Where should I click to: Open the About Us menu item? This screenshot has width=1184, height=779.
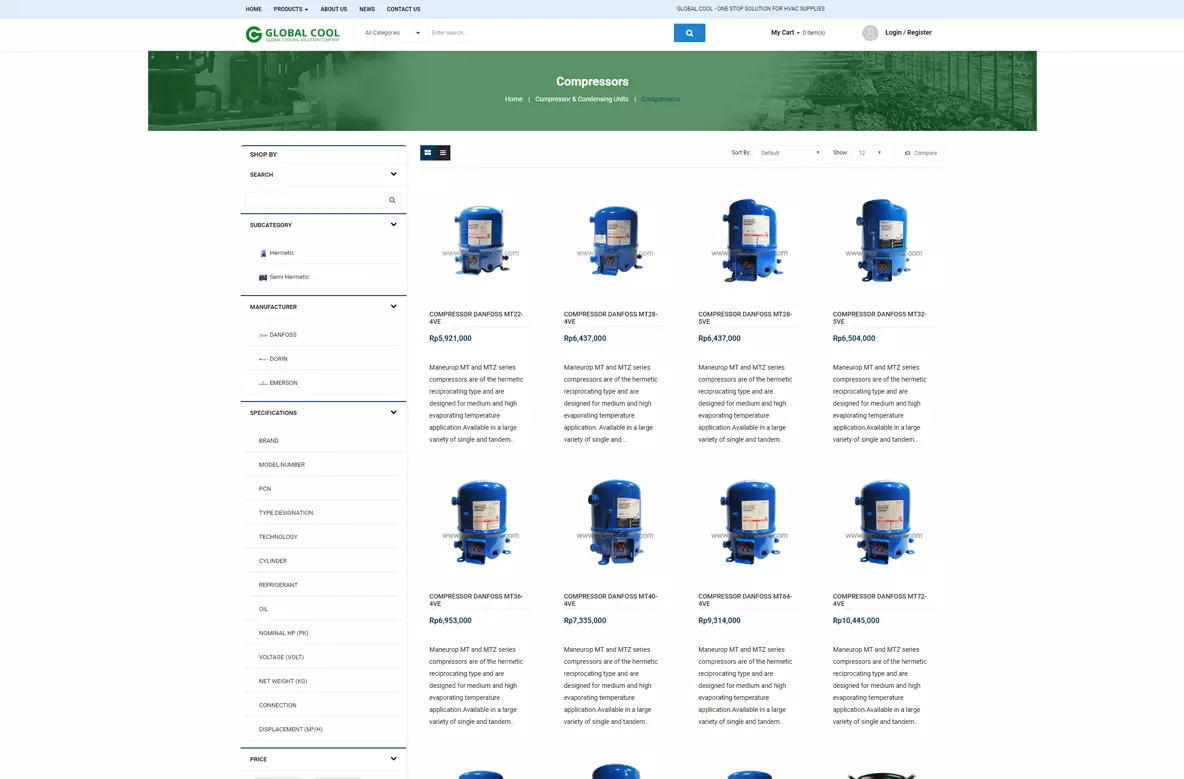coord(334,9)
